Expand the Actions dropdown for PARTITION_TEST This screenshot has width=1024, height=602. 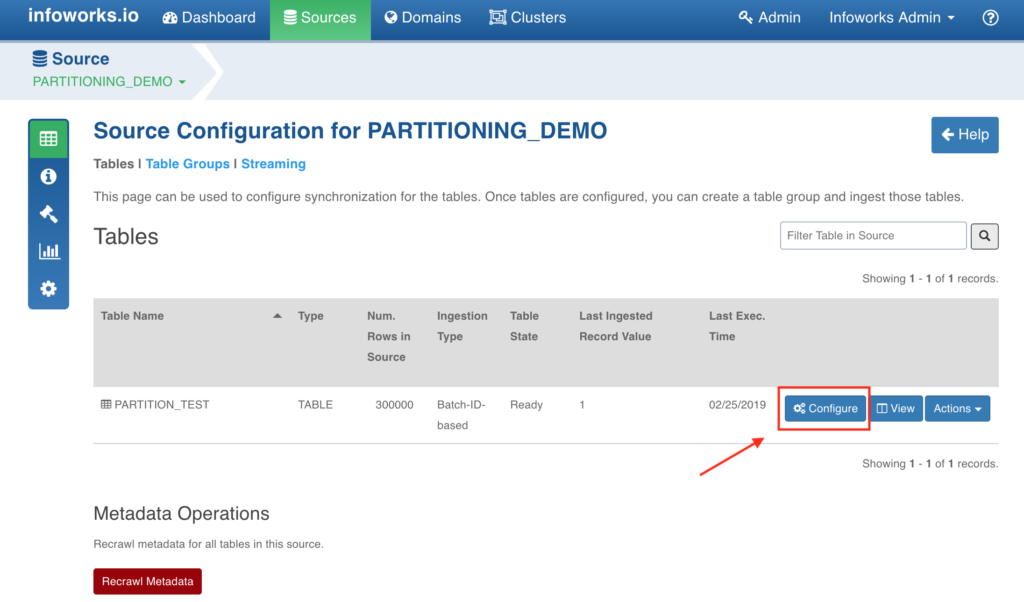coord(957,409)
